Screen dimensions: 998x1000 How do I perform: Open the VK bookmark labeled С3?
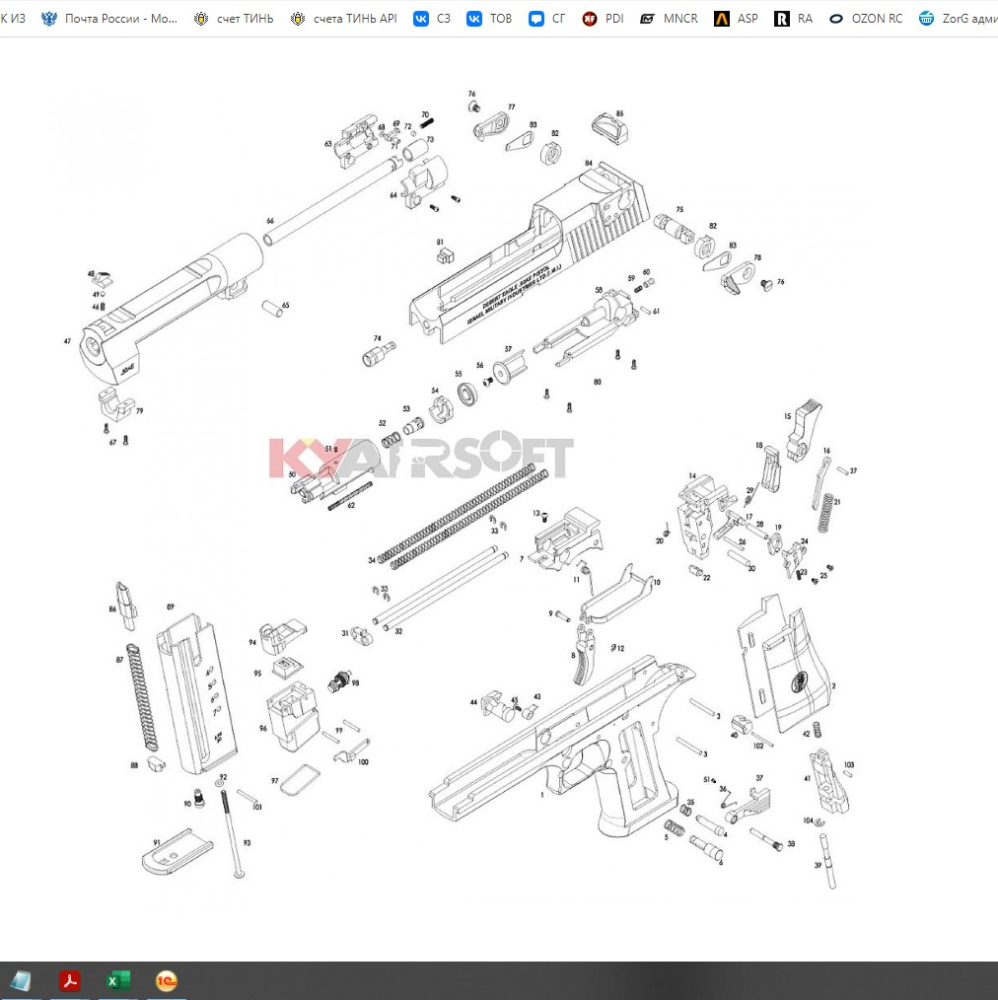pyautogui.click(x=432, y=18)
